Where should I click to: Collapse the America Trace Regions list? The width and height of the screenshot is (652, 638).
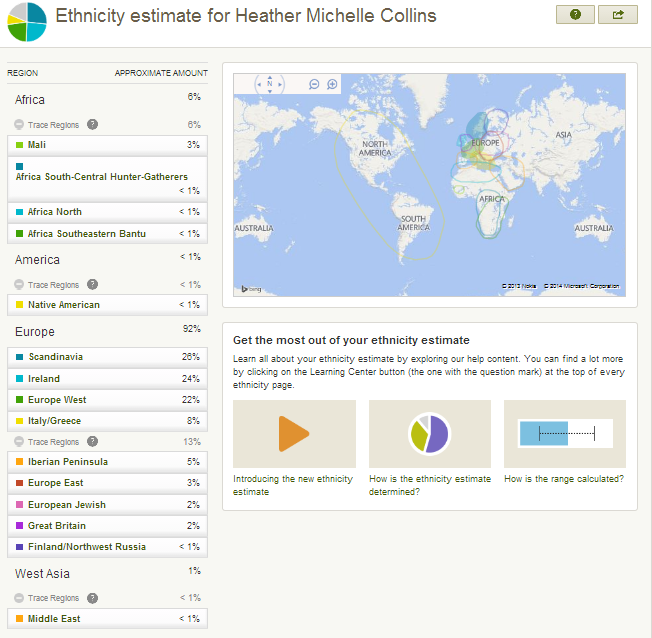click(x=19, y=285)
